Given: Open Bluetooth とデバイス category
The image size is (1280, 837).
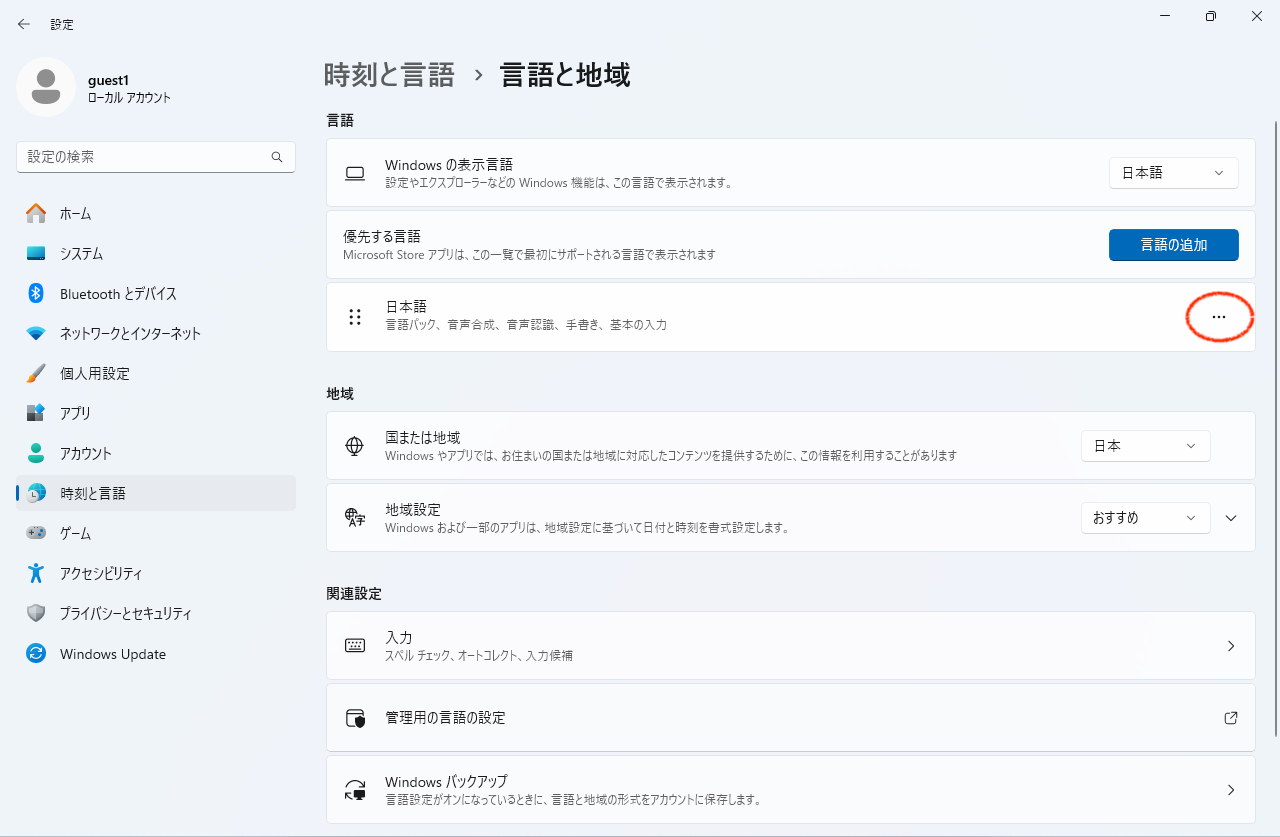Looking at the screenshot, I should [x=156, y=293].
